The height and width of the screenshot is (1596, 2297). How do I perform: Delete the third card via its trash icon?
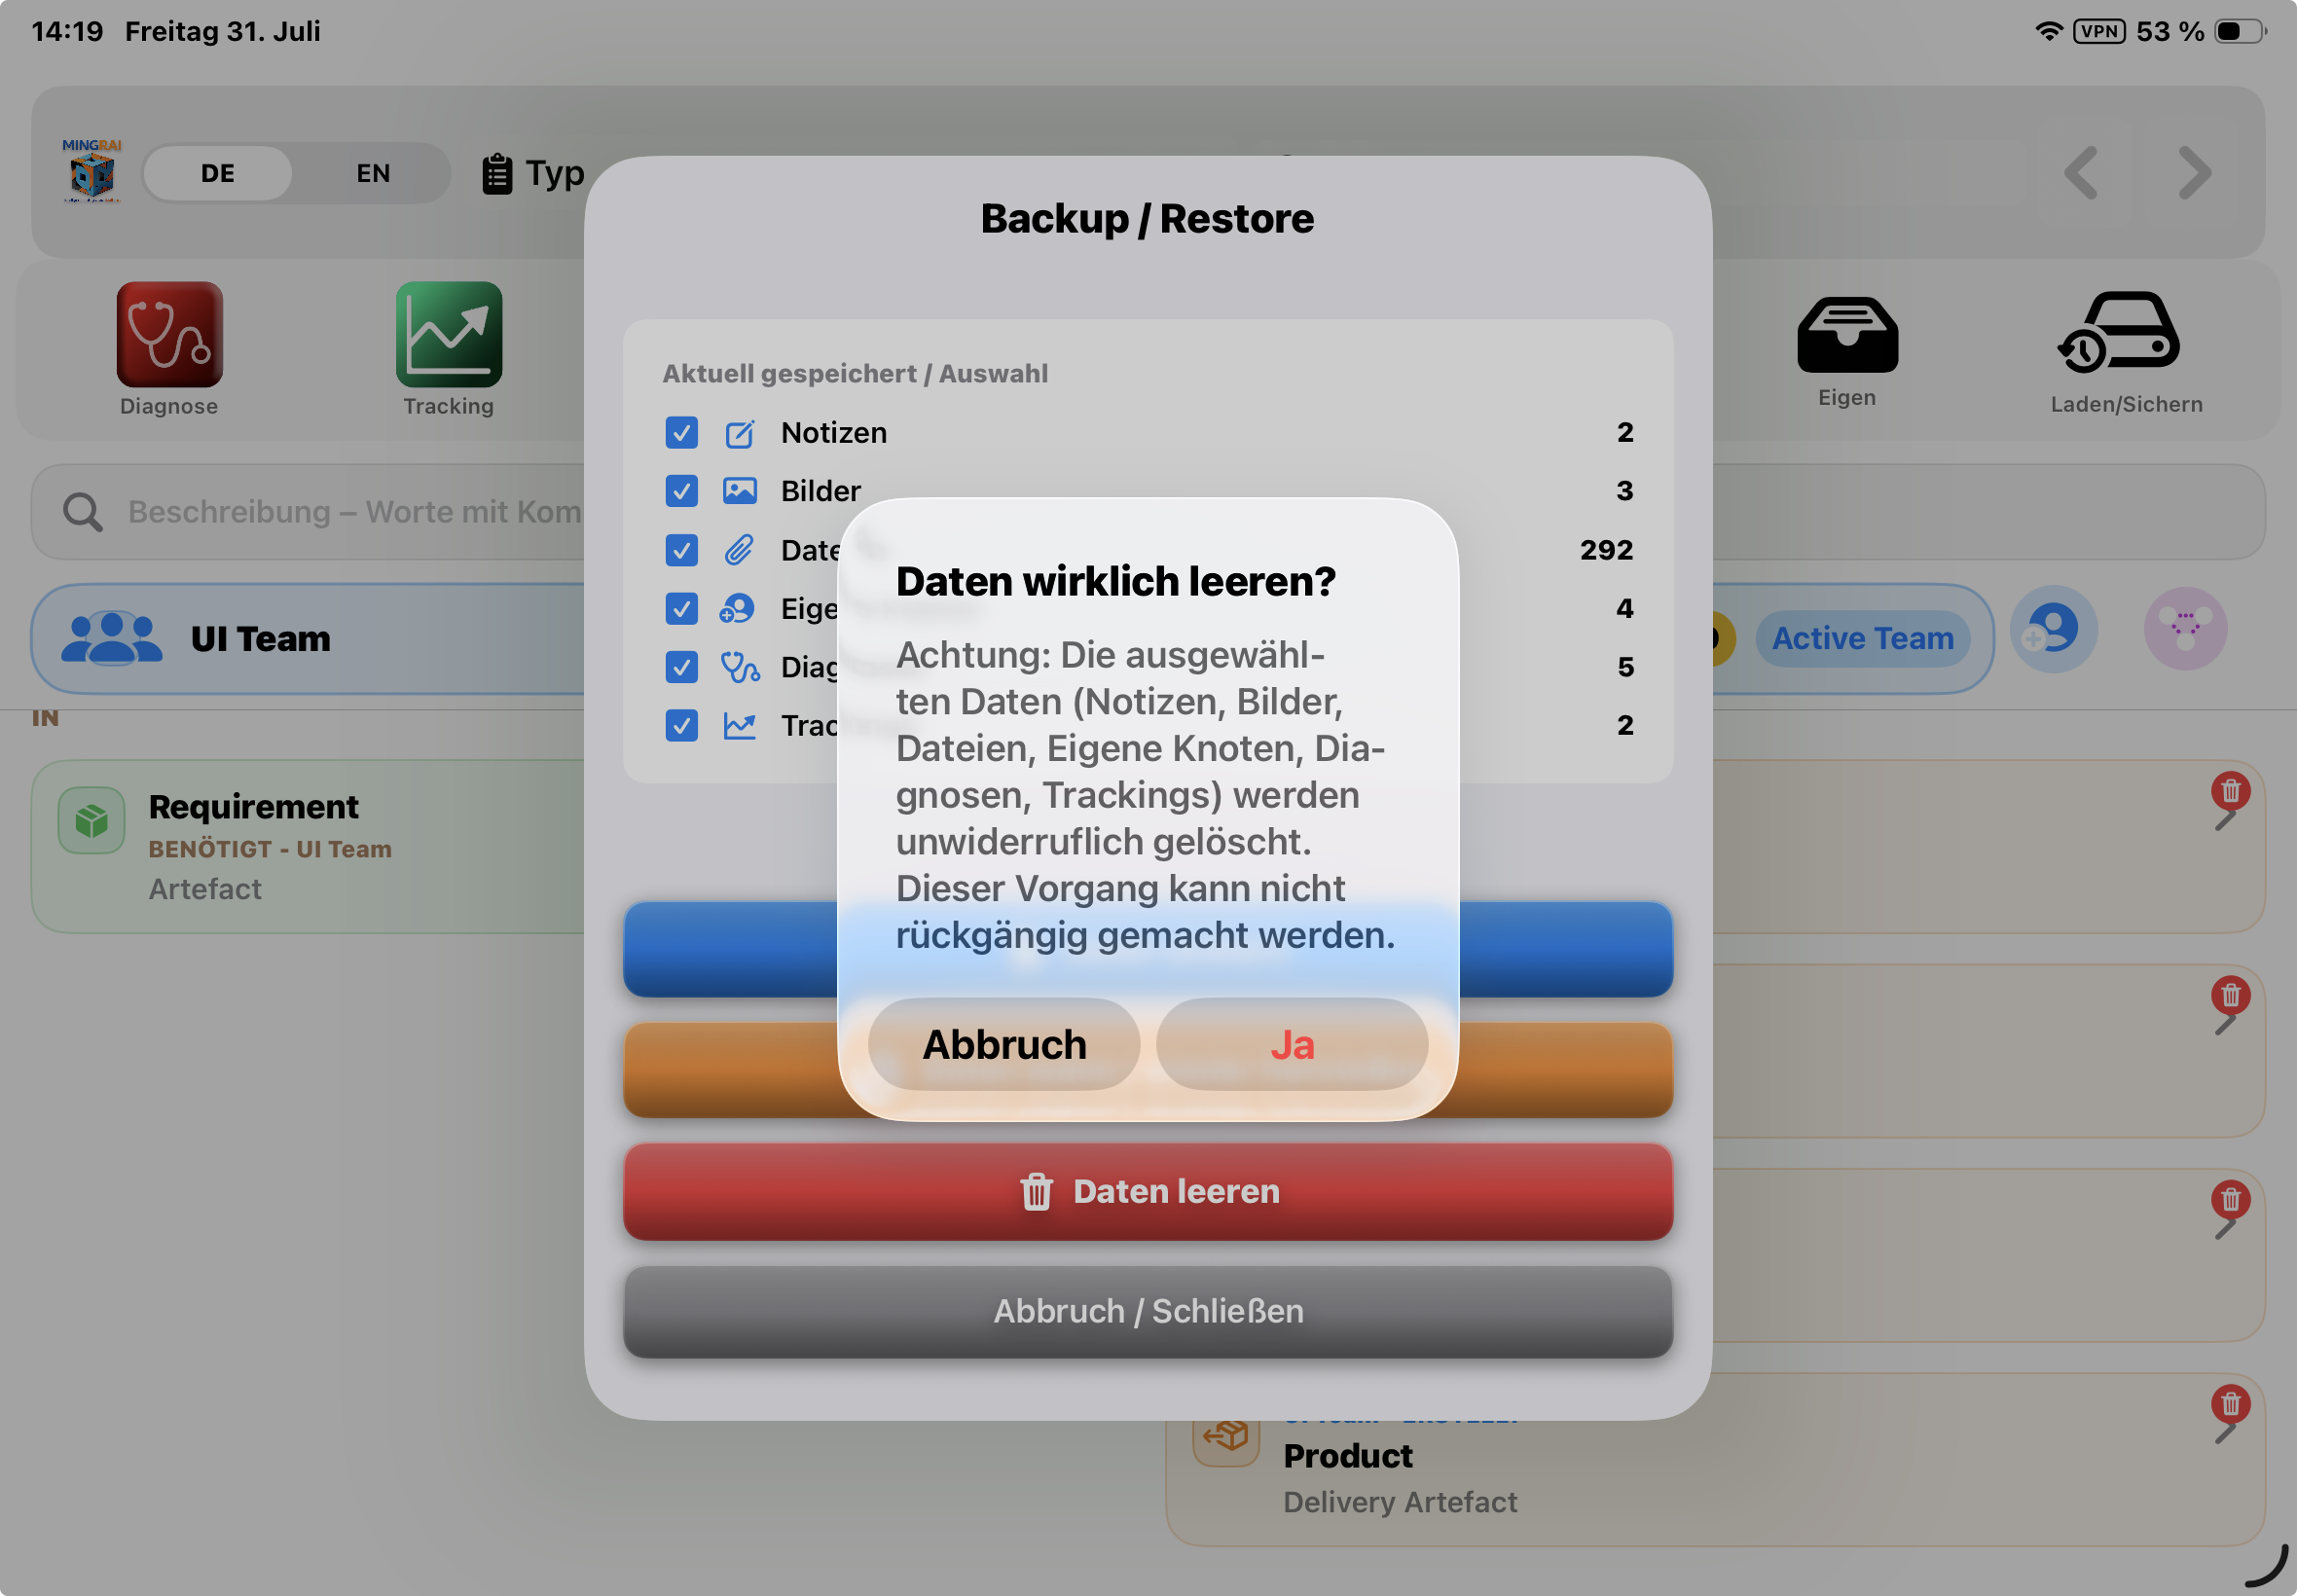click(2231, 1199)
